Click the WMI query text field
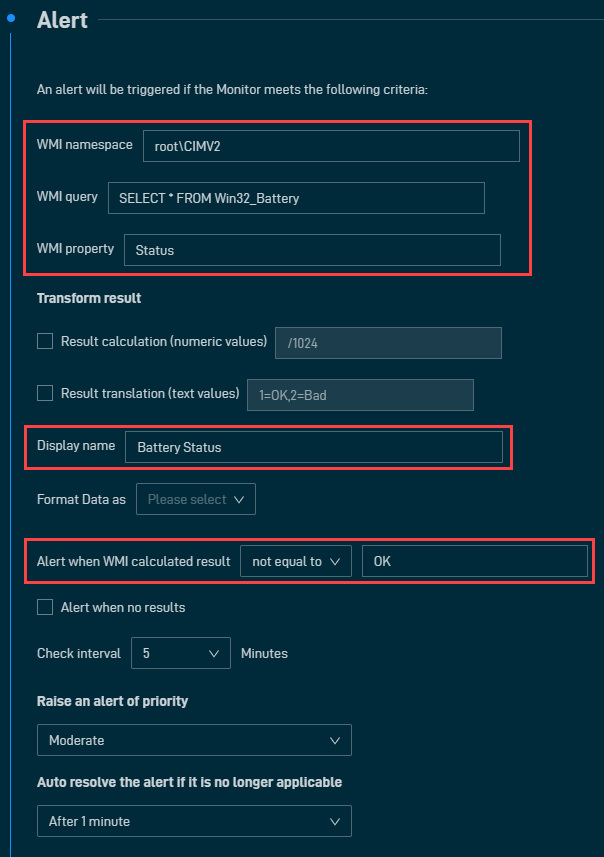 296,198
